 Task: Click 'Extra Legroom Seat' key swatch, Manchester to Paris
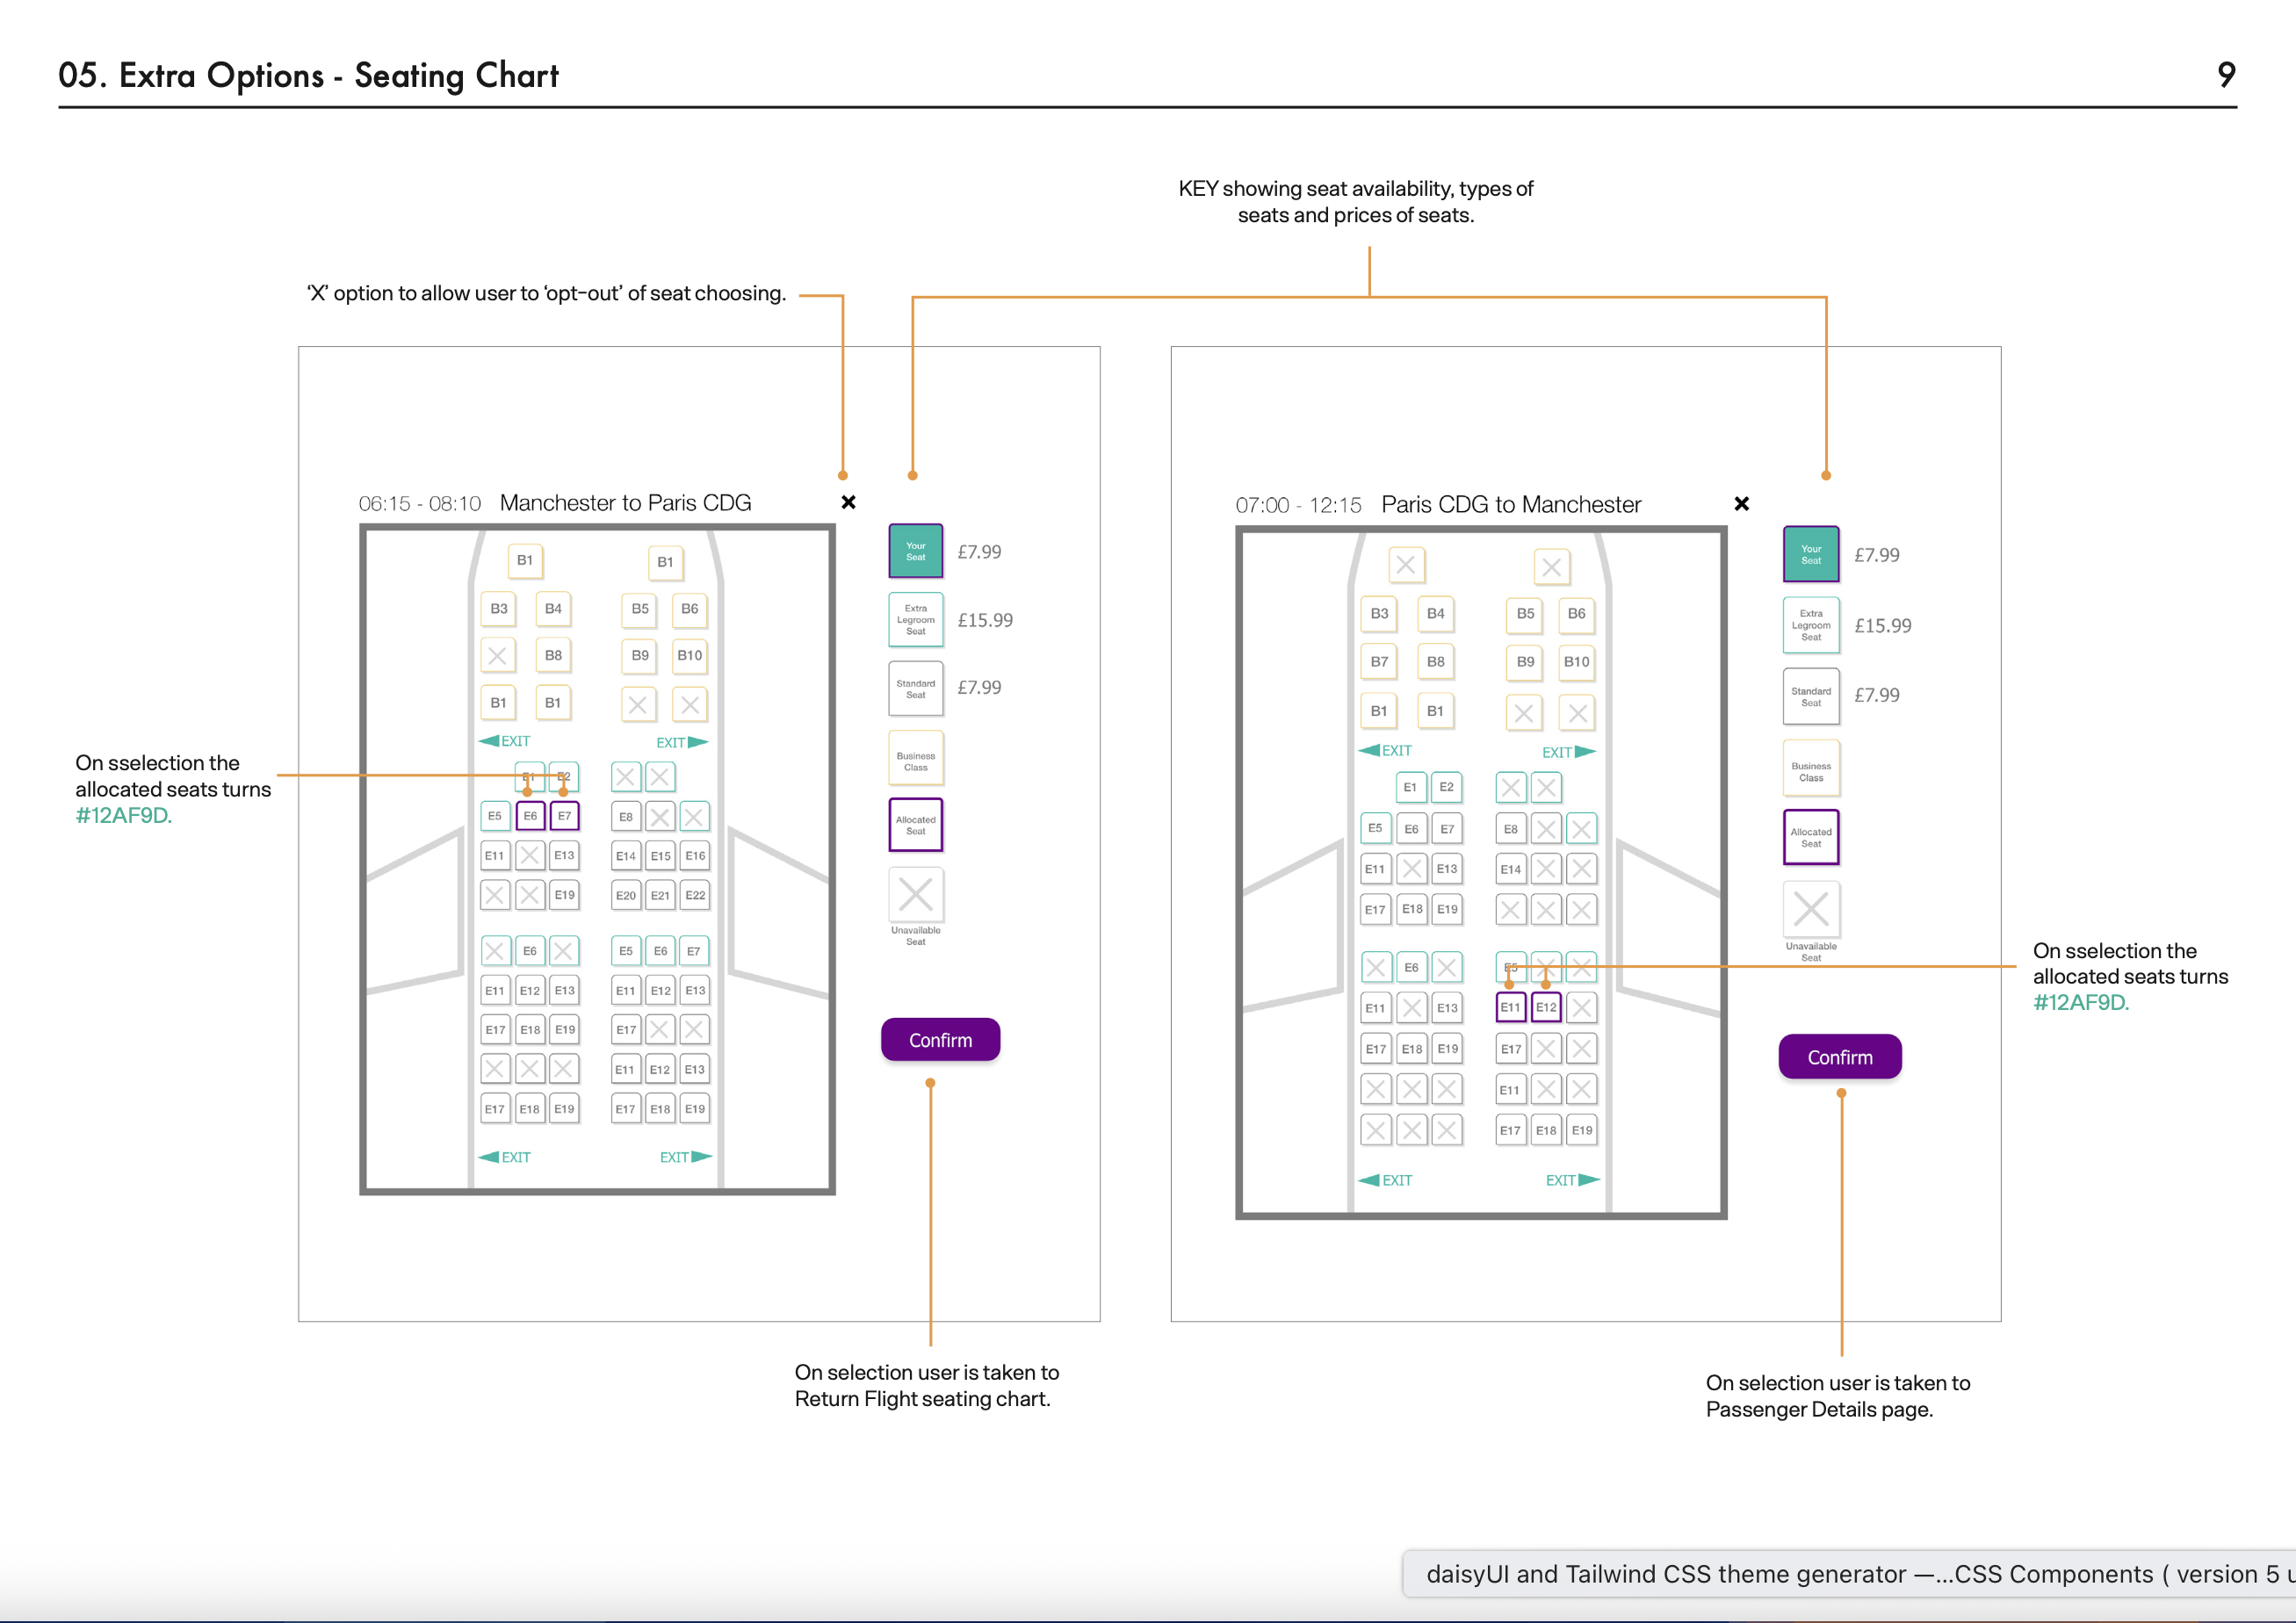pyautogui.click(x=916, y=620)
